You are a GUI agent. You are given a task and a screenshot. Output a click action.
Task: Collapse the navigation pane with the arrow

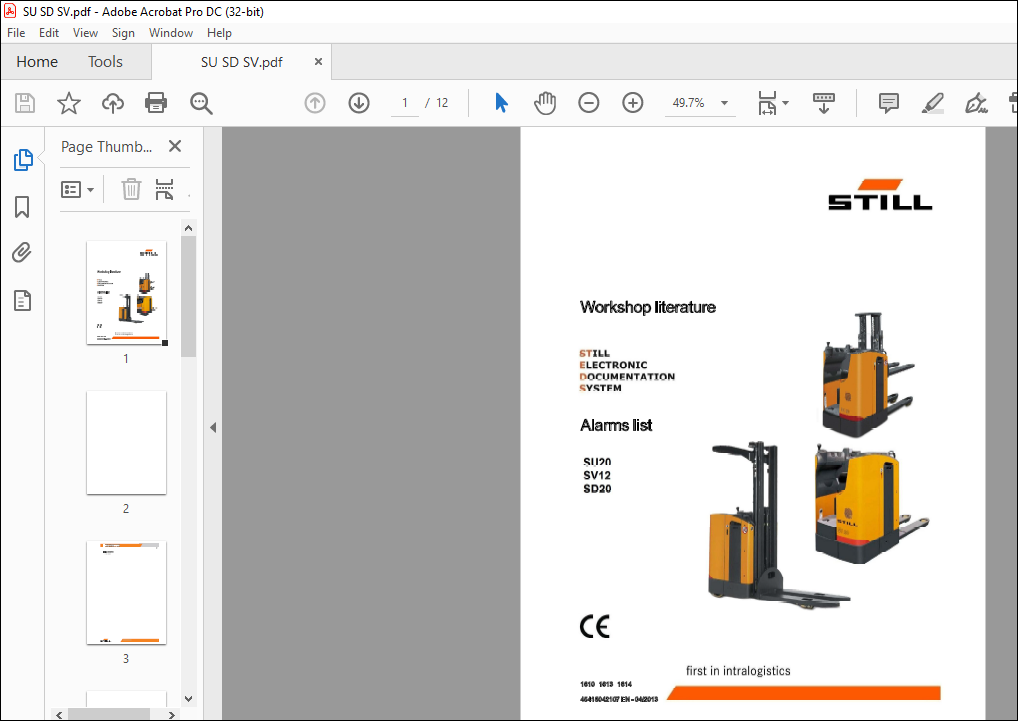(213, 427)
